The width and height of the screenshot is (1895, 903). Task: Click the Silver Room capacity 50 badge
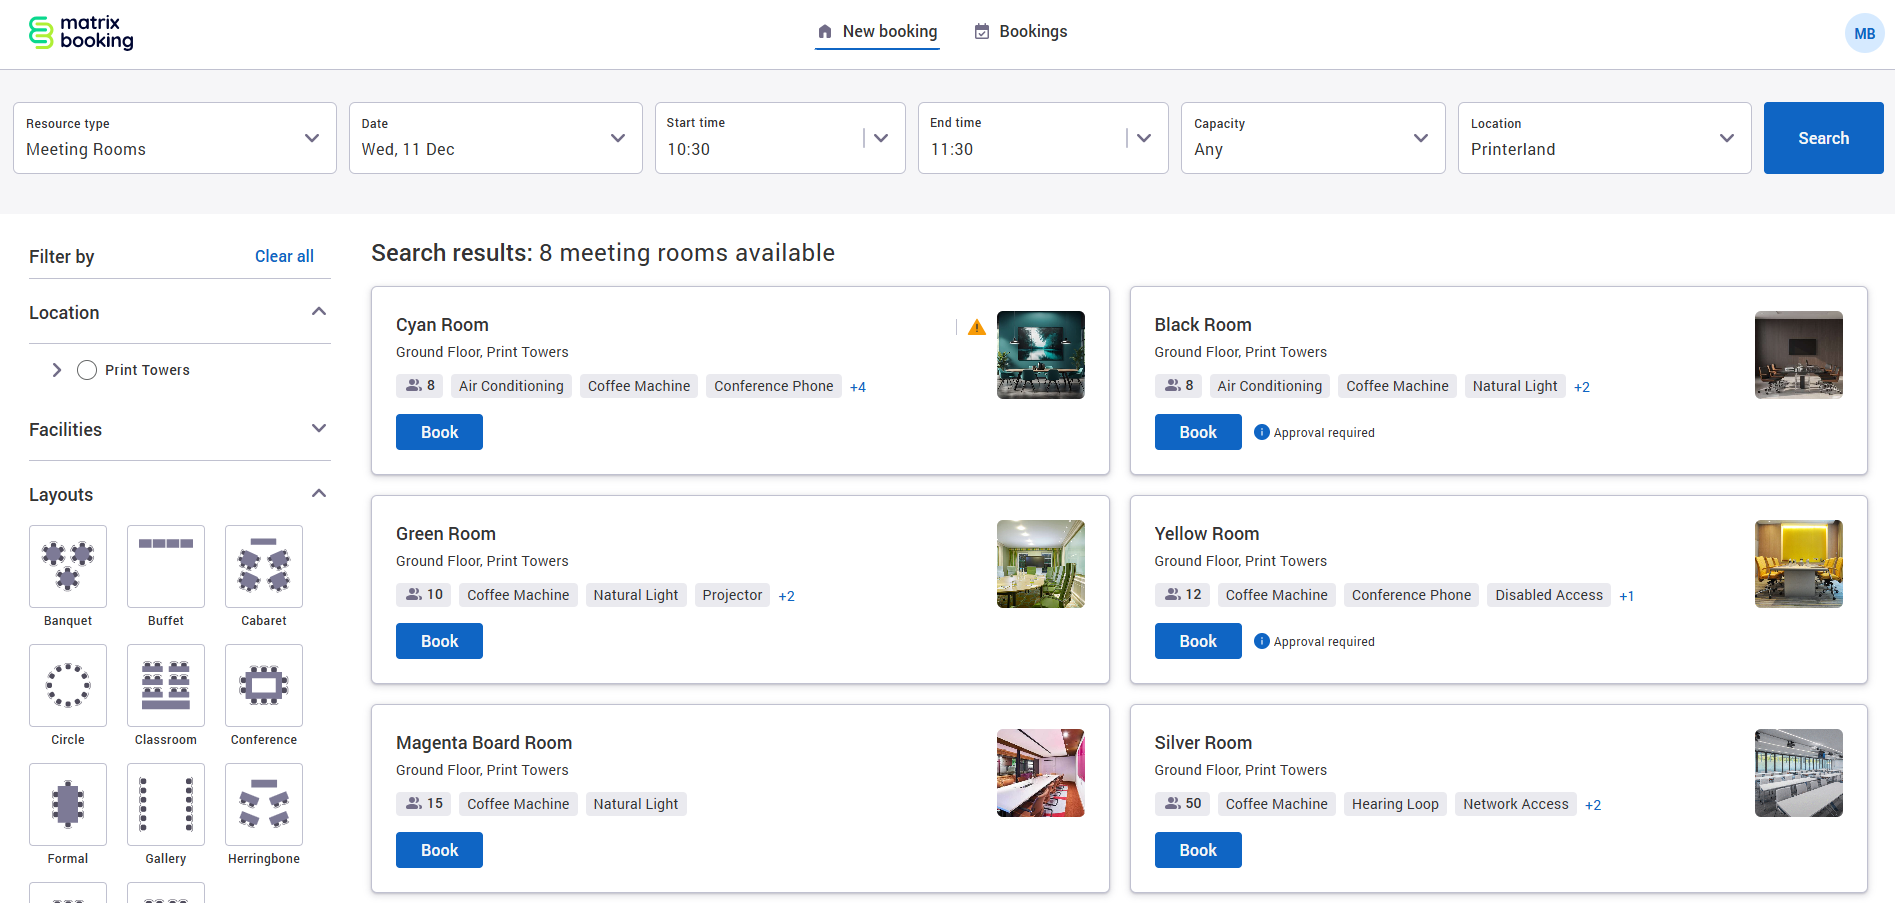pyautogui.click(x=1183, y=804)
